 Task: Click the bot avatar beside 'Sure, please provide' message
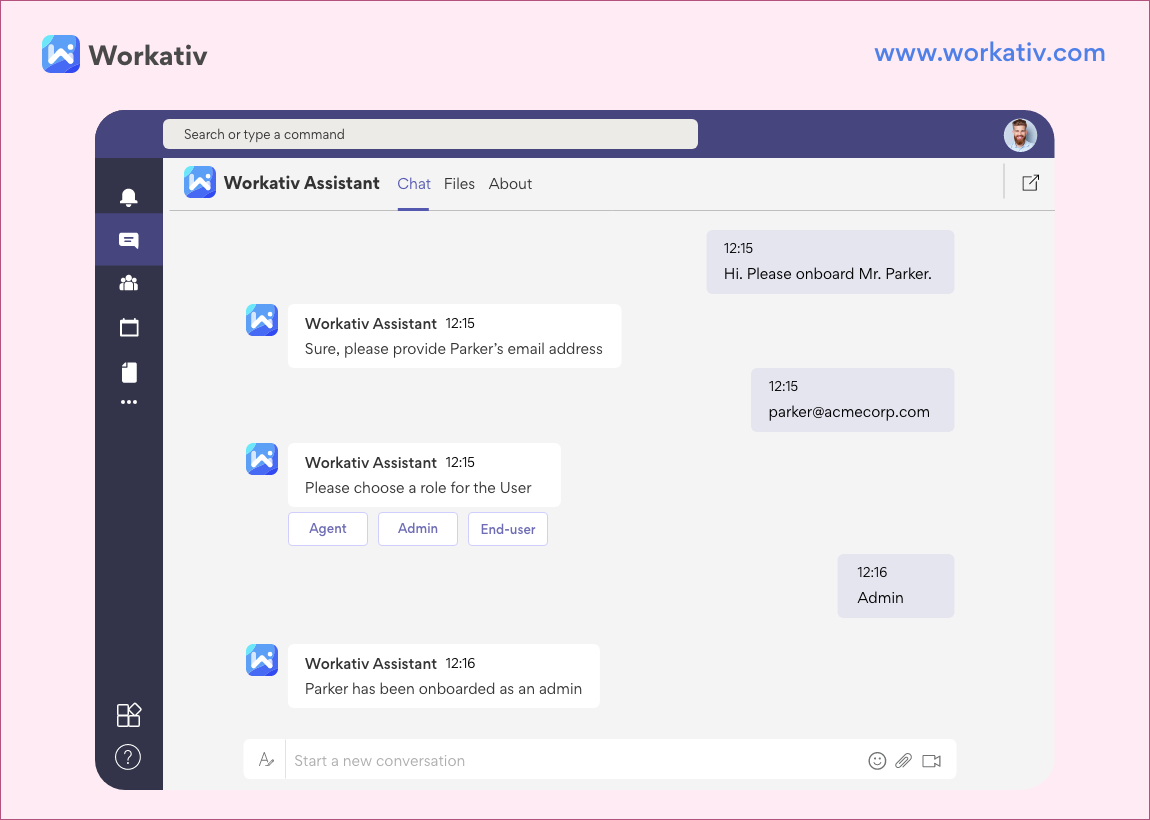pos(262,321)
